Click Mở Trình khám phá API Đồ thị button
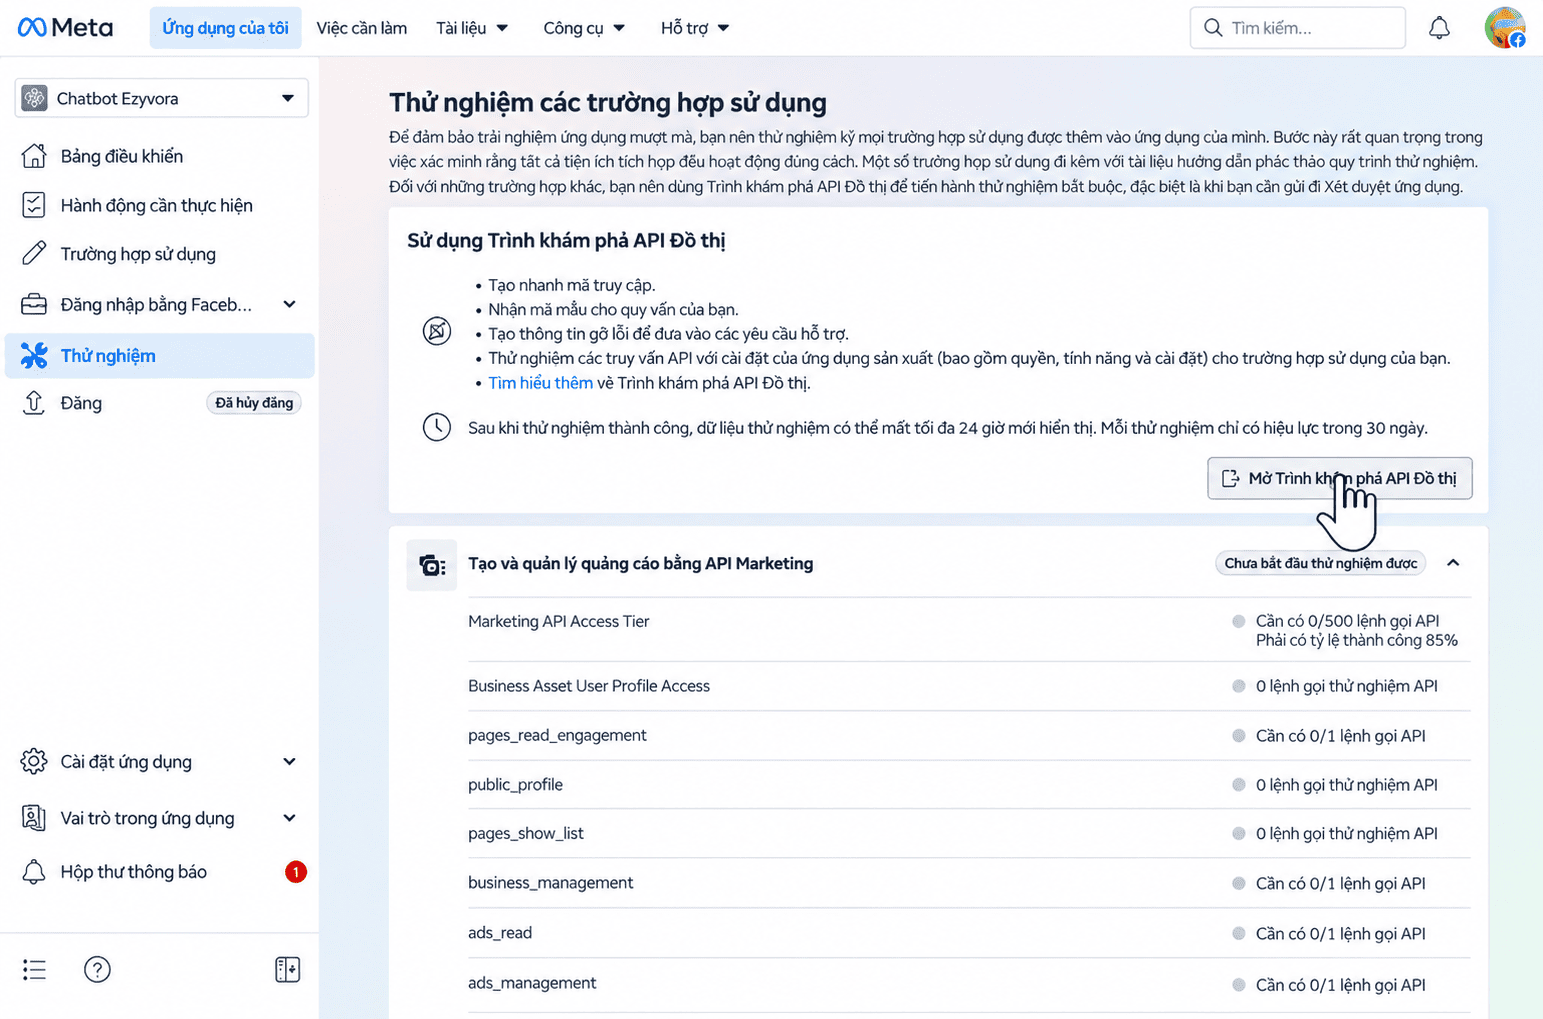The width and height of the screenshot is (1543, 1019). pyautogui.click(x=1340, y=478)
